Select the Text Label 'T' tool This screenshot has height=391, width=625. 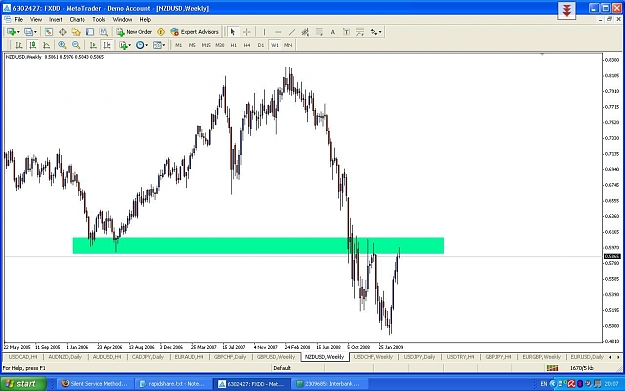(346, 32)
